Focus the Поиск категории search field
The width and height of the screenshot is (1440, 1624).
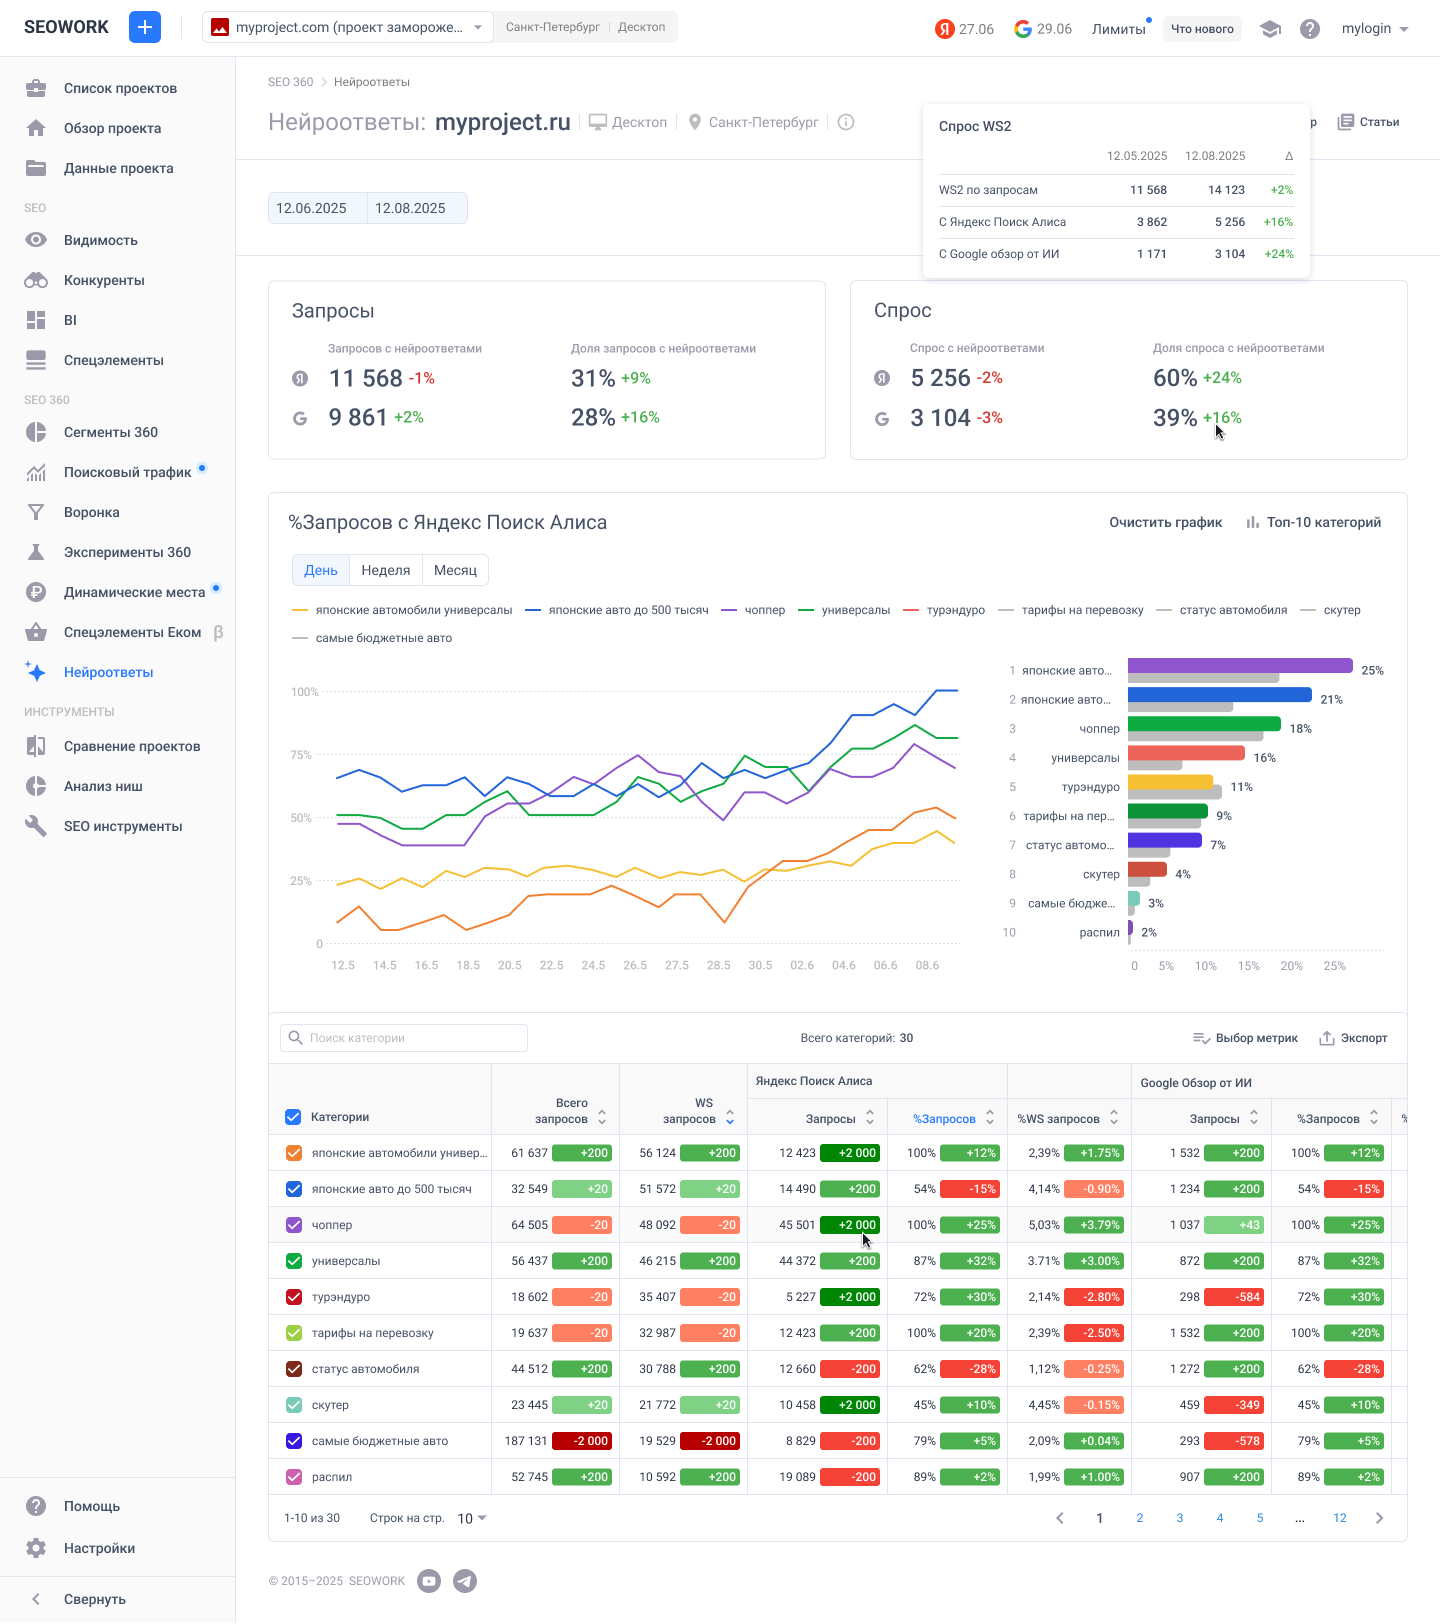click(x=405, y=1038)
